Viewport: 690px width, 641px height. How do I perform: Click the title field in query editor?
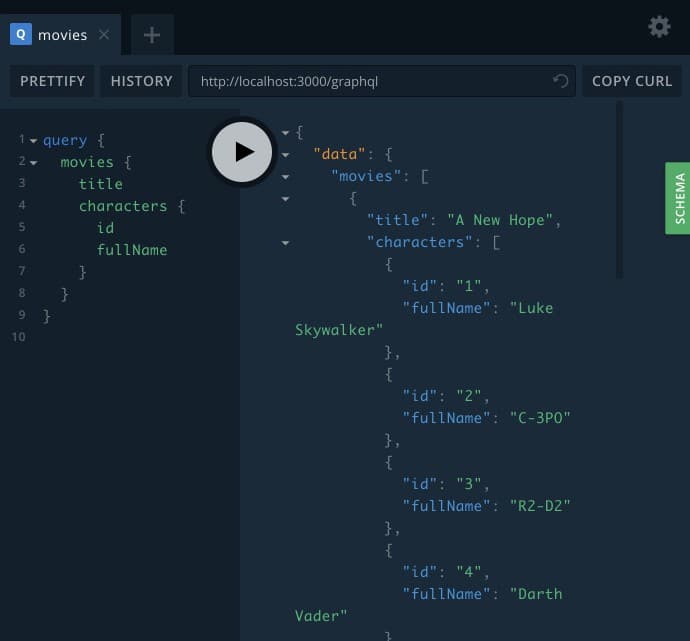(101, 184)
